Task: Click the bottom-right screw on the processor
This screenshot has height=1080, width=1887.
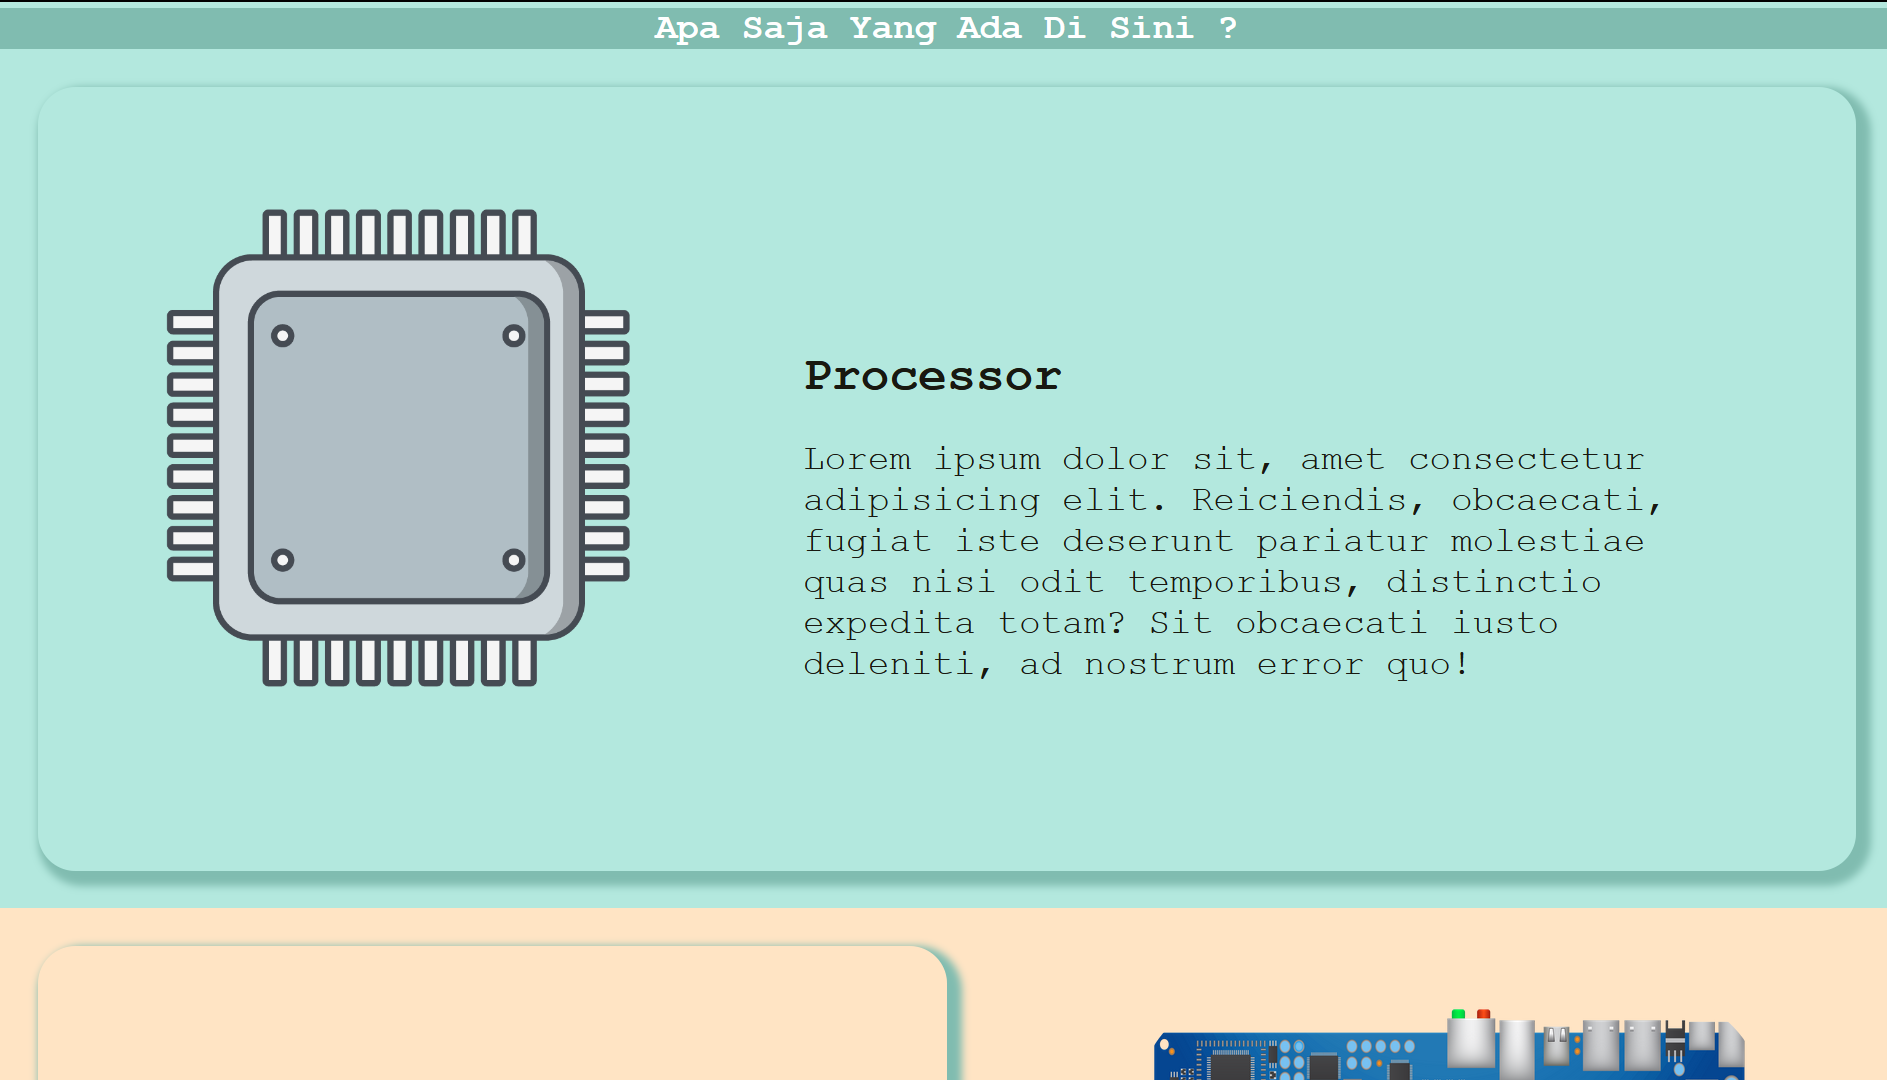Action: [x=513, y=559]
